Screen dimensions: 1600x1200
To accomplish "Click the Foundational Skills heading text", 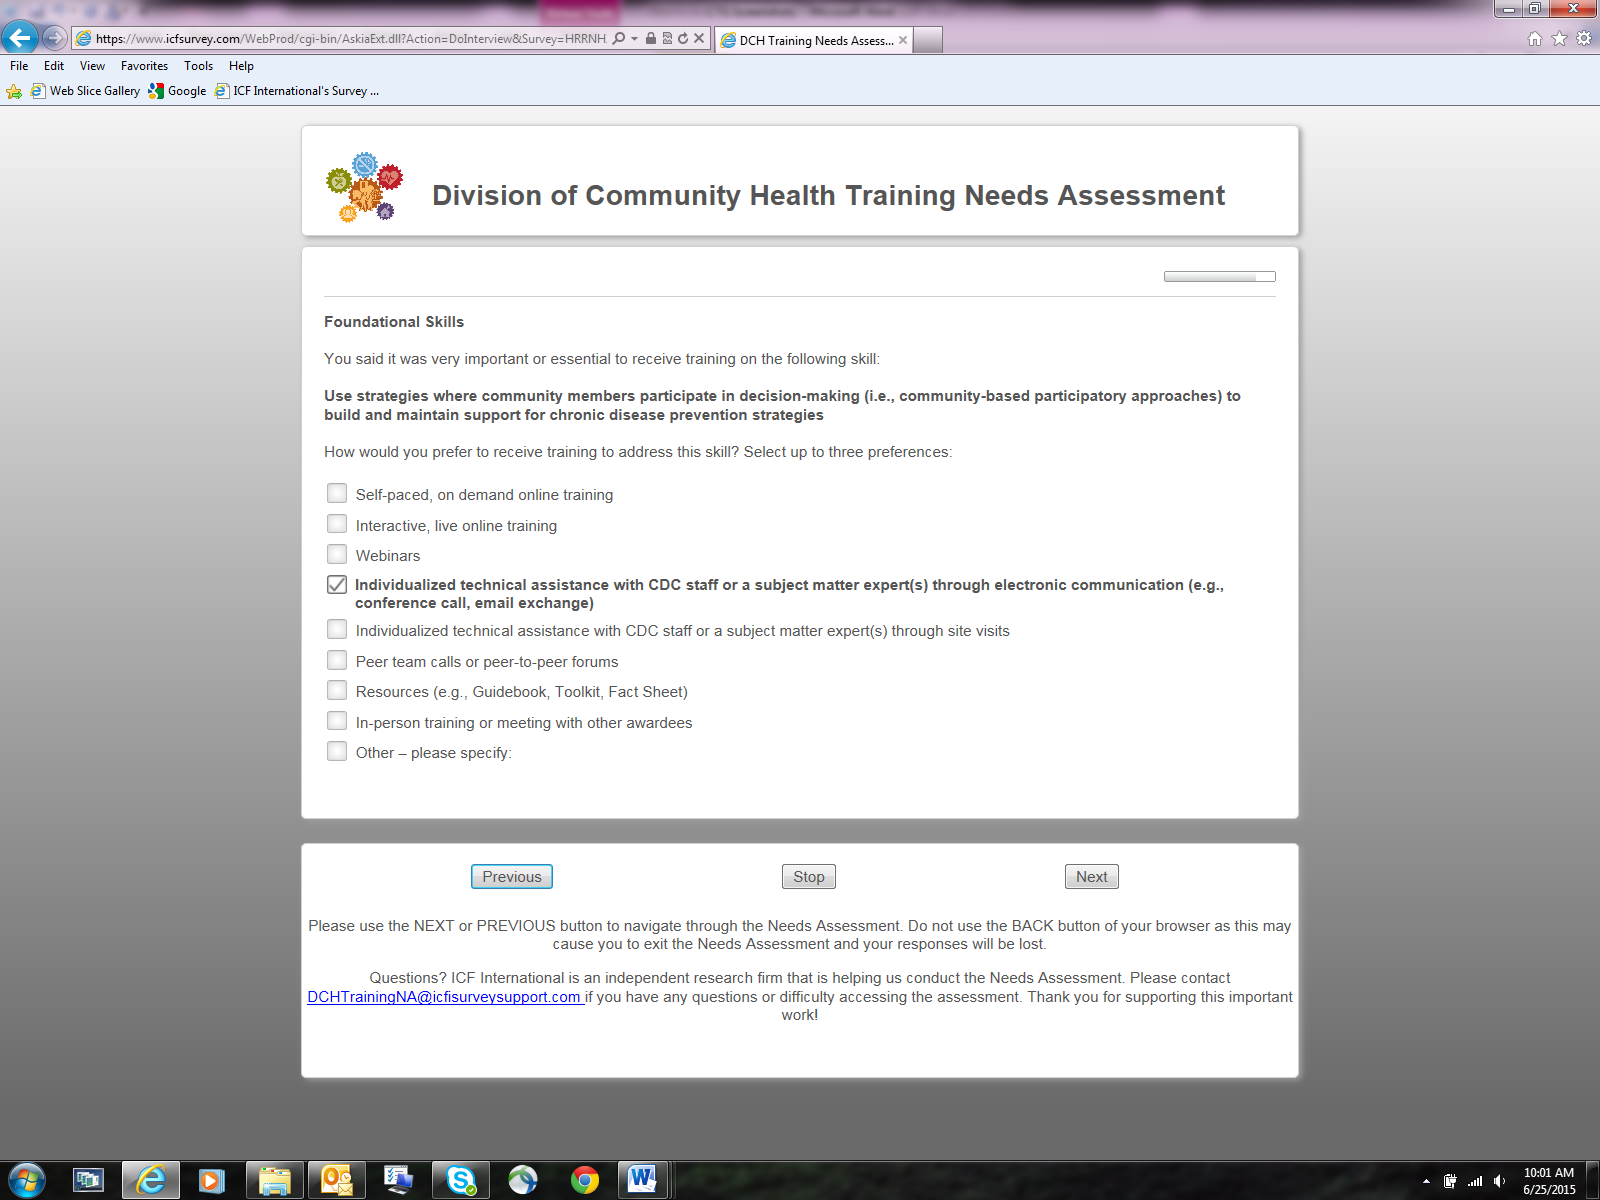I will tap(394, 322).
